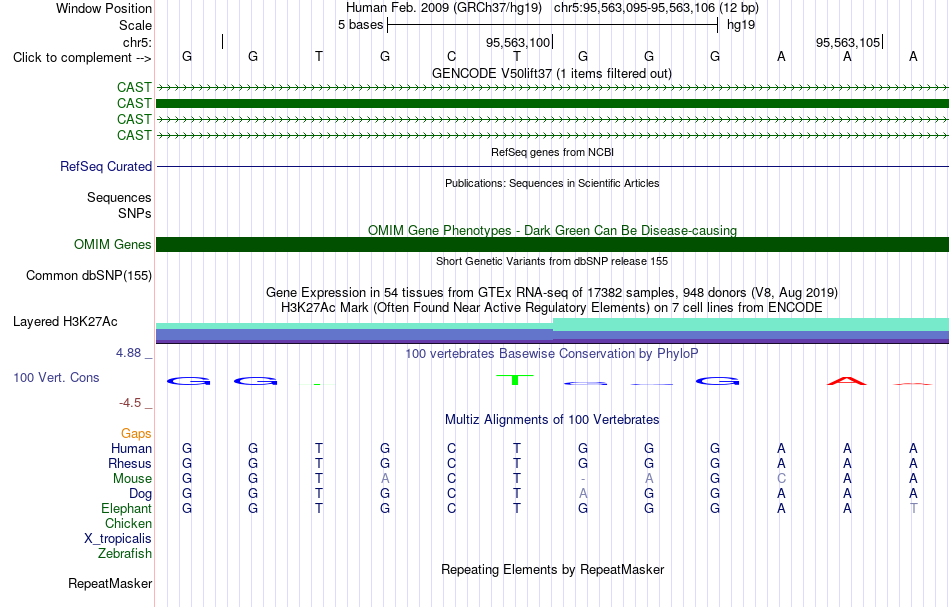The width and height of the screenshot is (950, 607).
Task: Click the 'Window Position' label
Action: pos(104,8)
